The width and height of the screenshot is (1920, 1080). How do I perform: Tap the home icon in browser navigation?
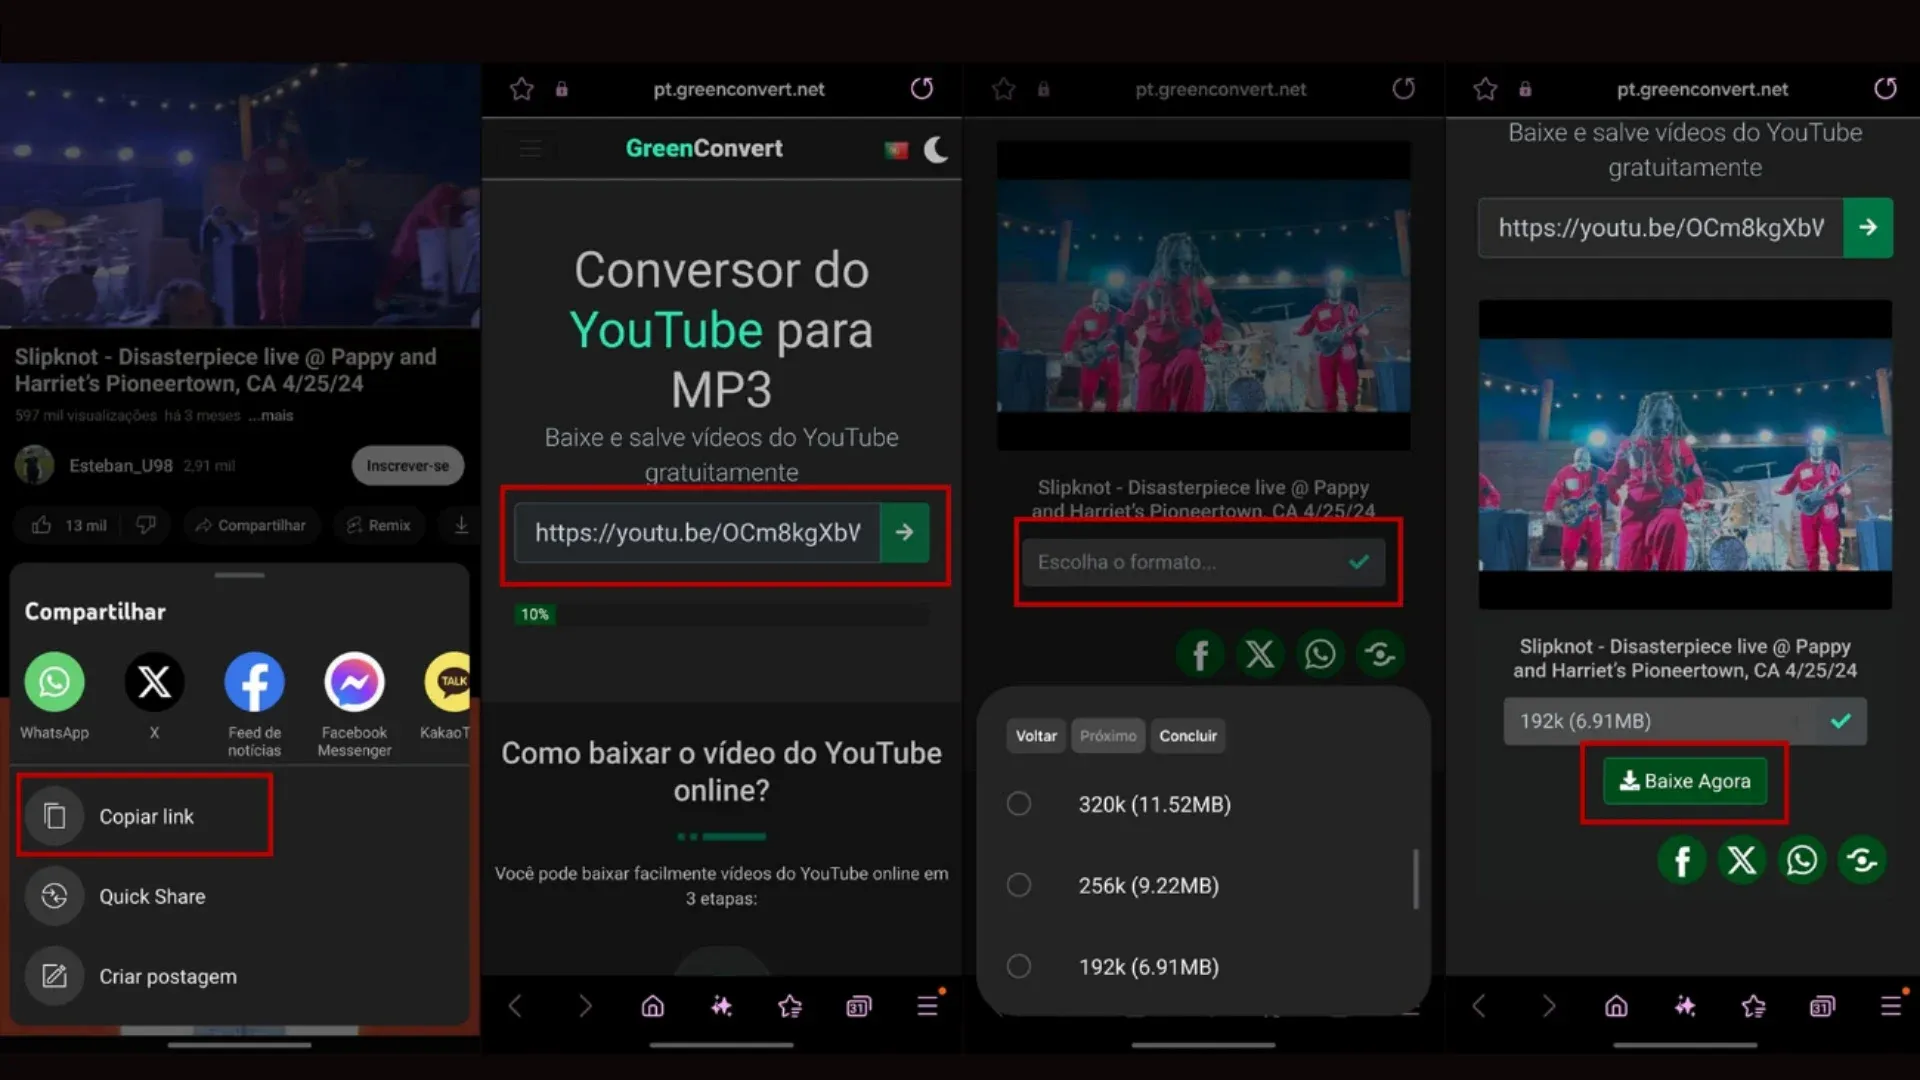pyautogui.click(x=652, y=1006)
